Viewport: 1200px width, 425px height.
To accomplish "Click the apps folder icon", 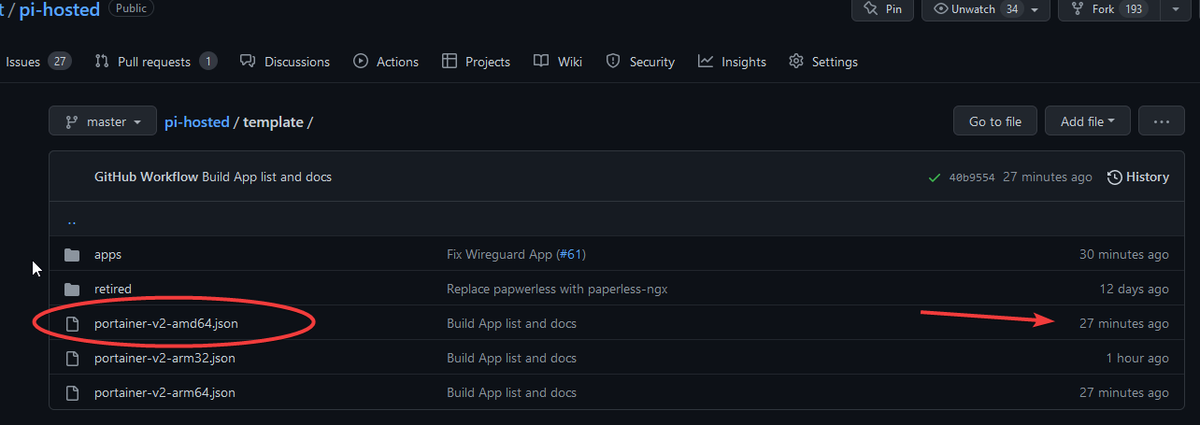I will [x=72, y=255].
